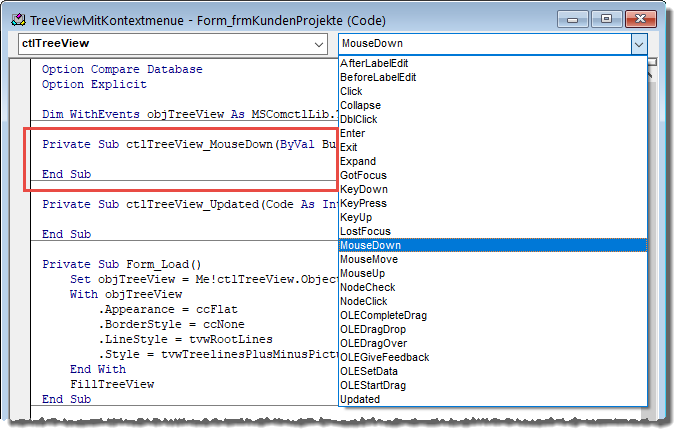Viewport: 681px width, 437px height.
Task: Select the GotFocus event entry
Action: (364, 175)
